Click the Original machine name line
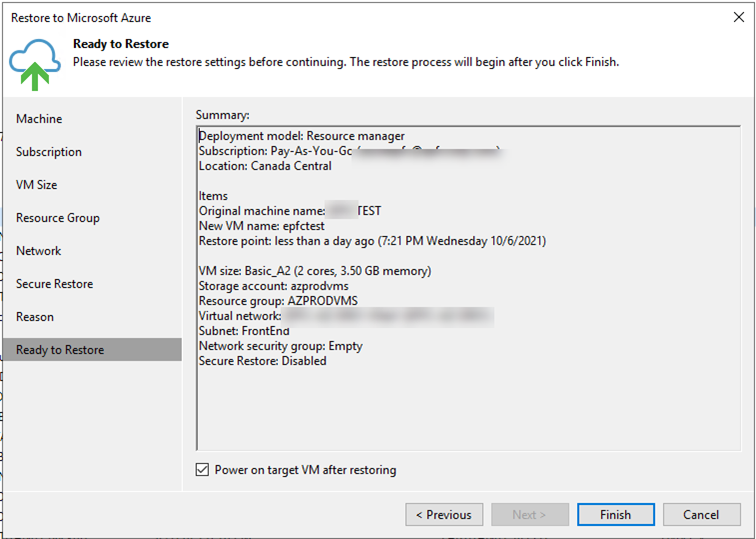 (290, 211)
